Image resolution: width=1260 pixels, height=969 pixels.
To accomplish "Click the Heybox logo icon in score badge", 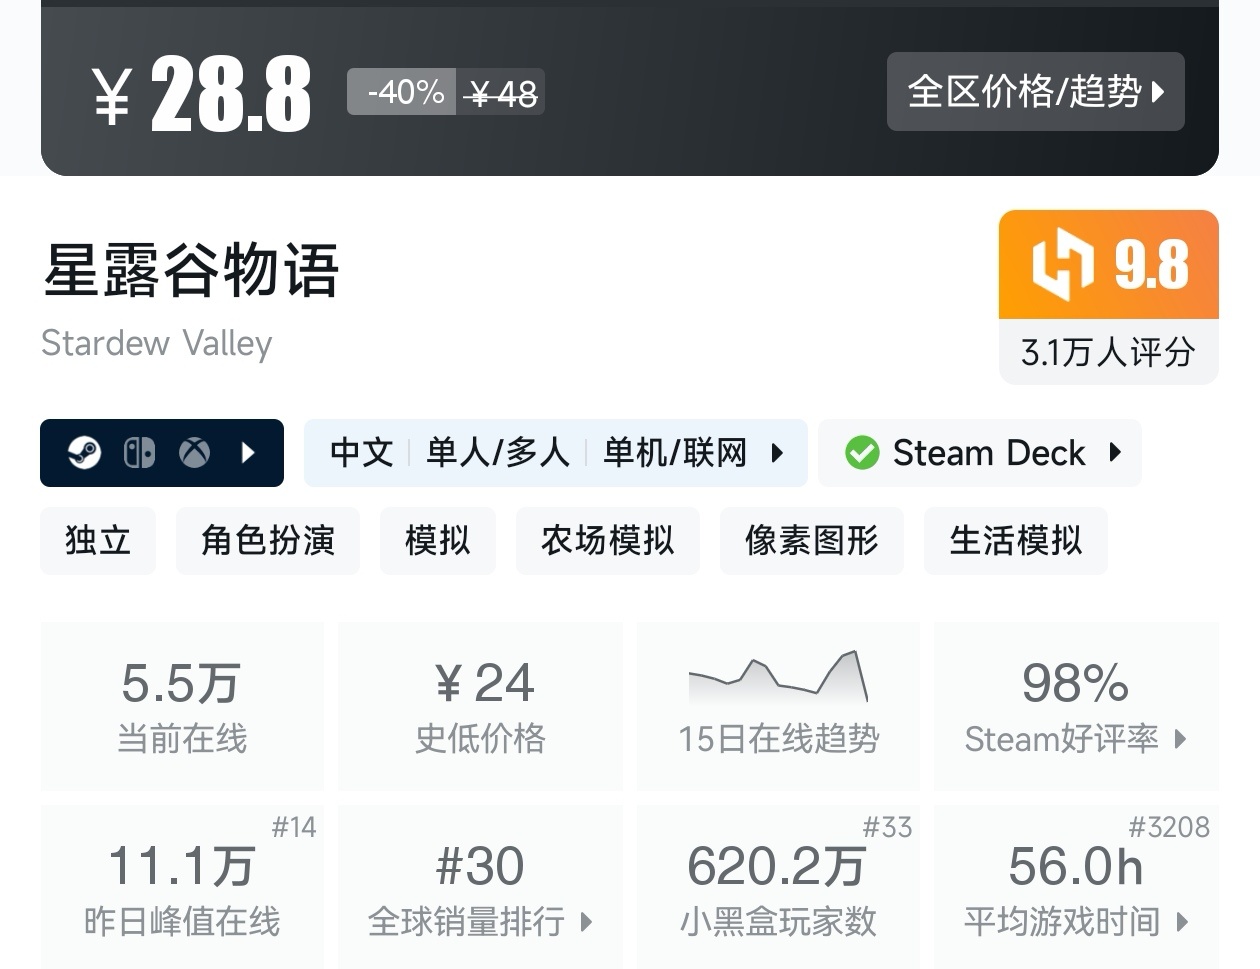I will pos(1062,265).
